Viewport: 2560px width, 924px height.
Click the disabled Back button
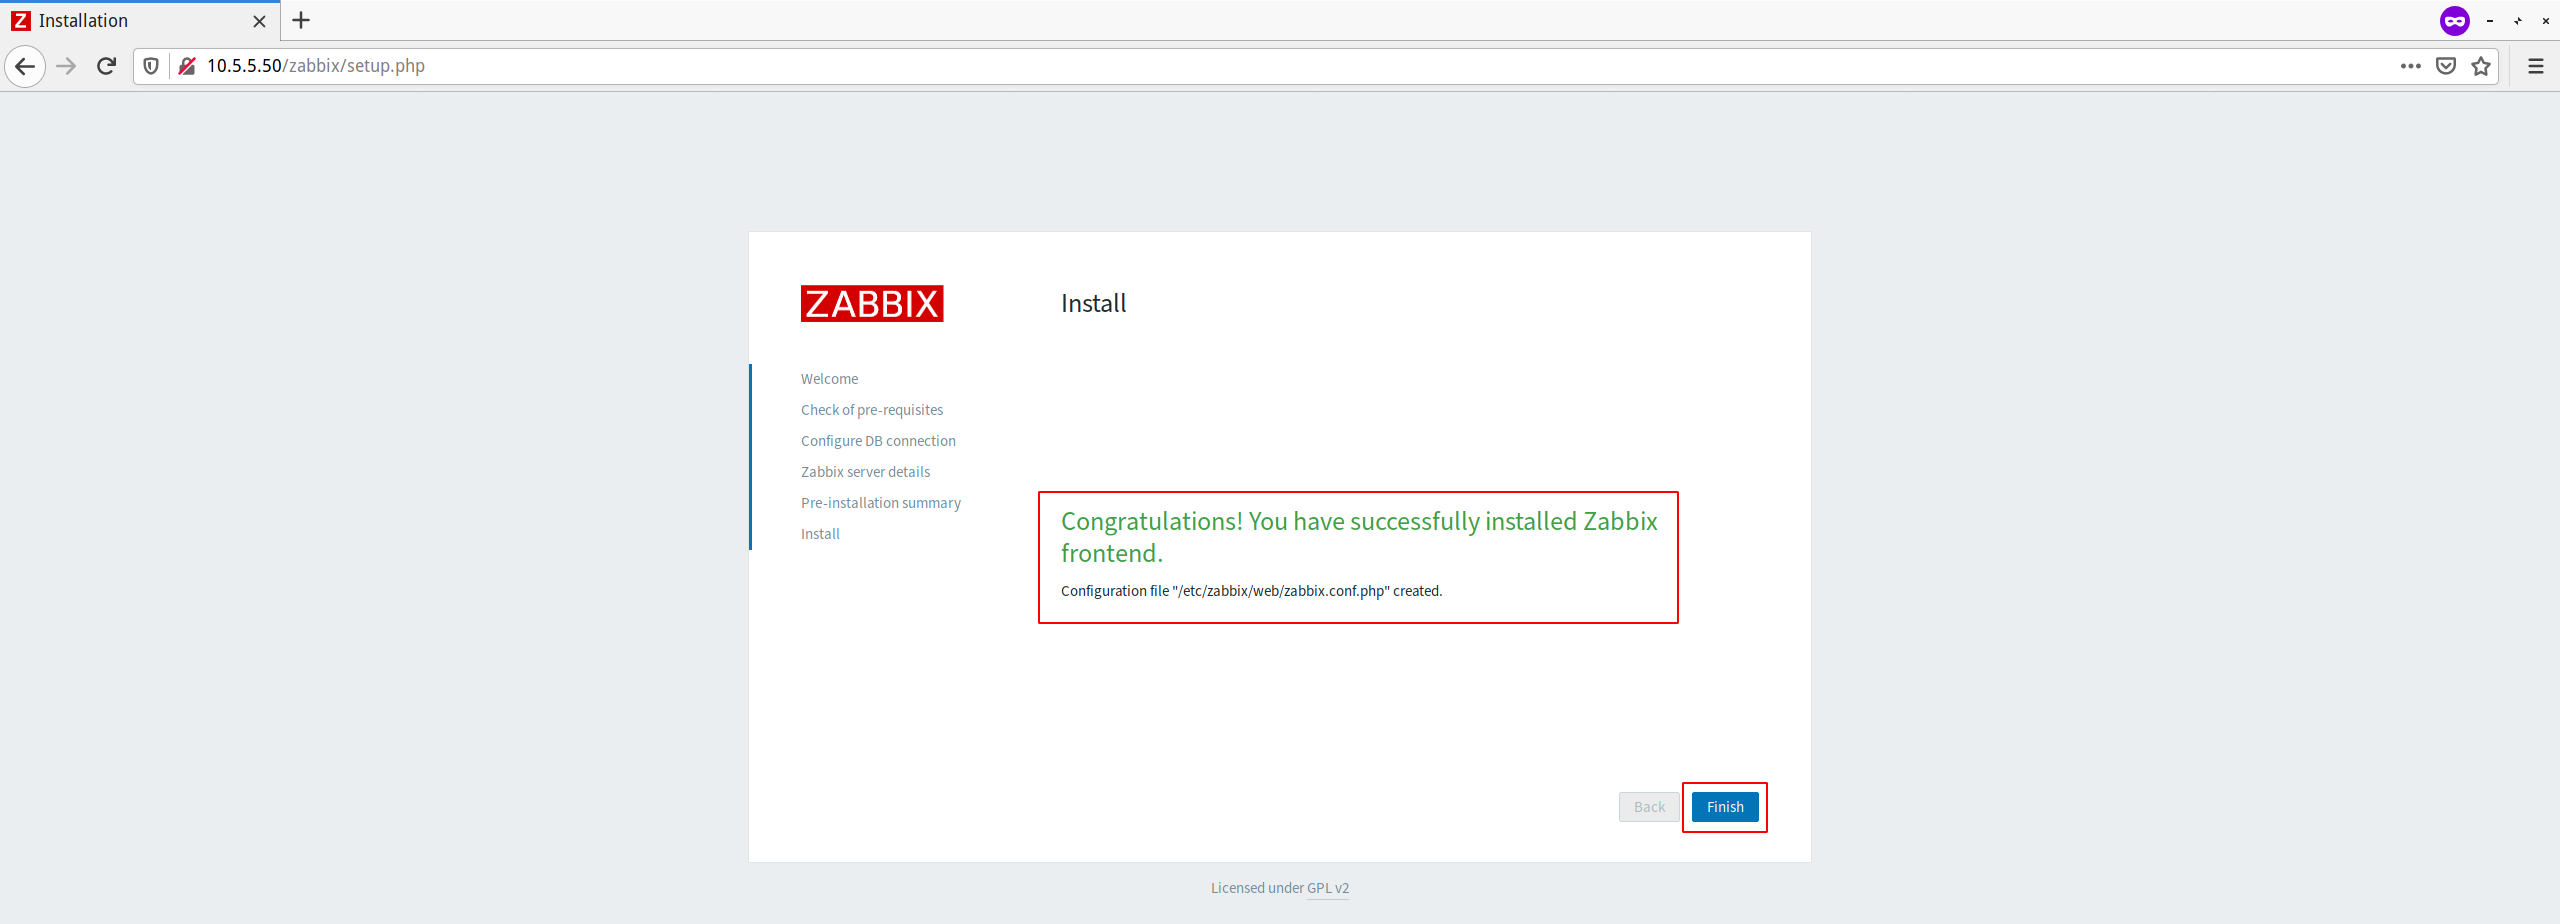pyautogui.click(x=1649, y=807)
